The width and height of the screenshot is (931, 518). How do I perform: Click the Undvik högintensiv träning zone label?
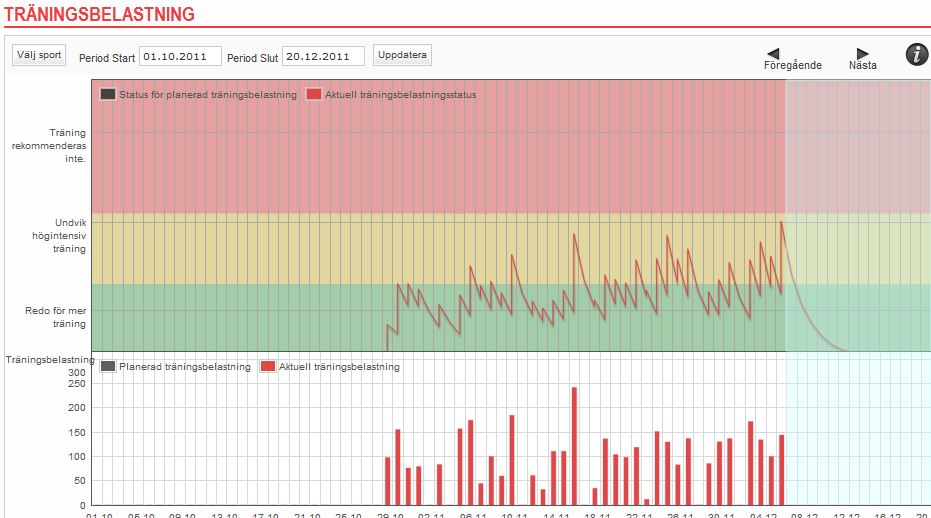pos(56,235)
